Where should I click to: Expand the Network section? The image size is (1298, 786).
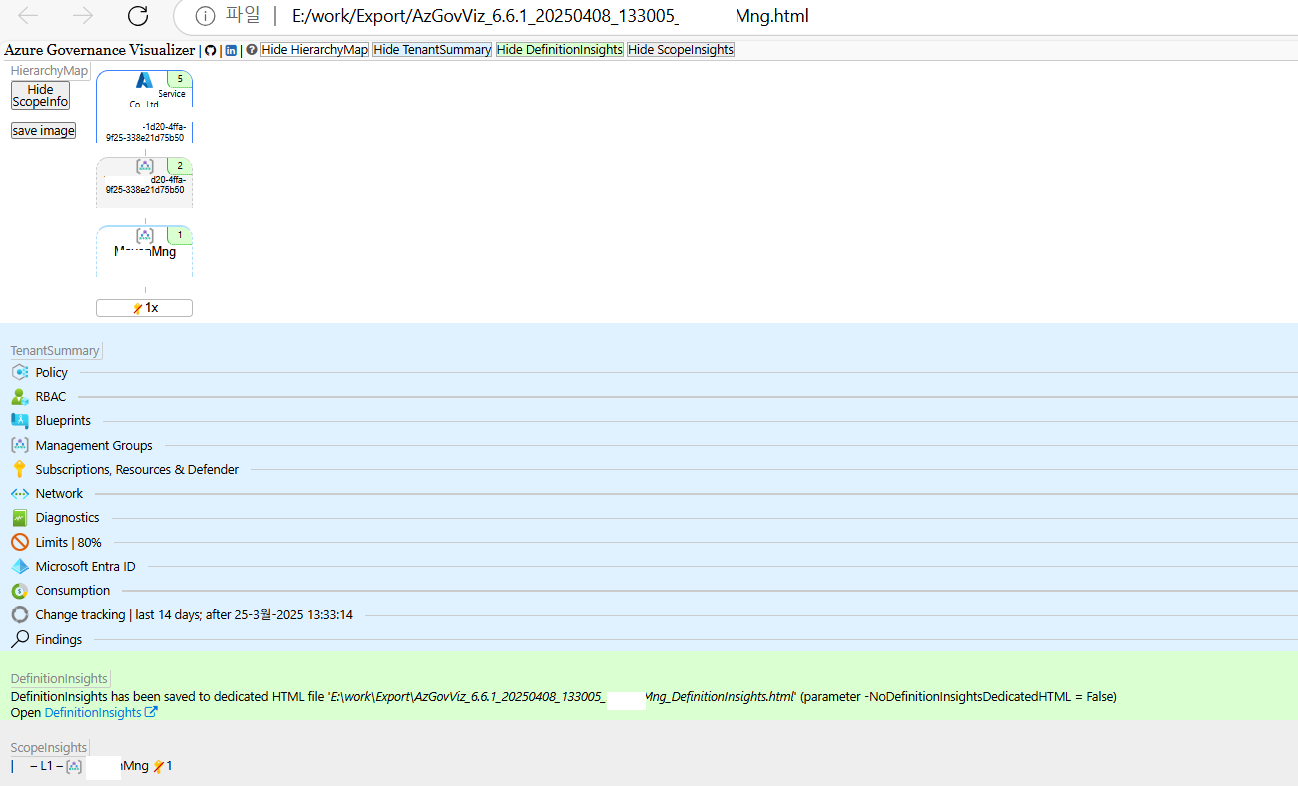[x=59, y=494]
